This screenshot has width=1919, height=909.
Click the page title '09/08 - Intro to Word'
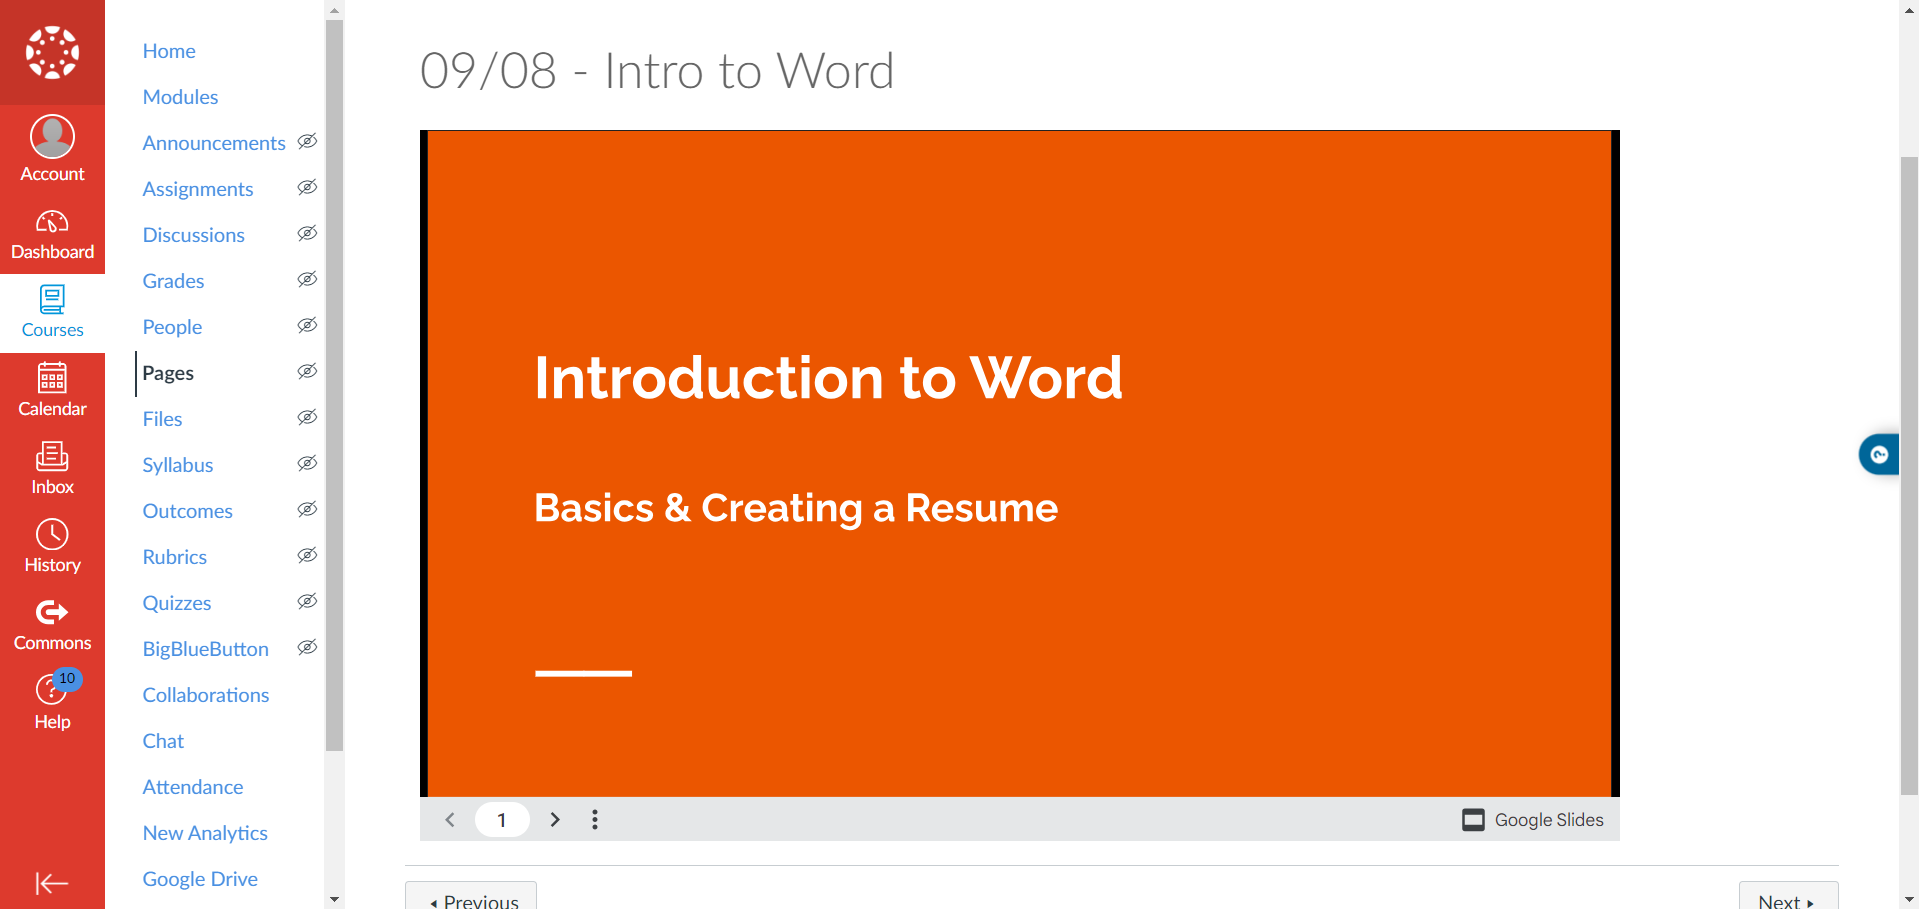[x=657, y=71]
